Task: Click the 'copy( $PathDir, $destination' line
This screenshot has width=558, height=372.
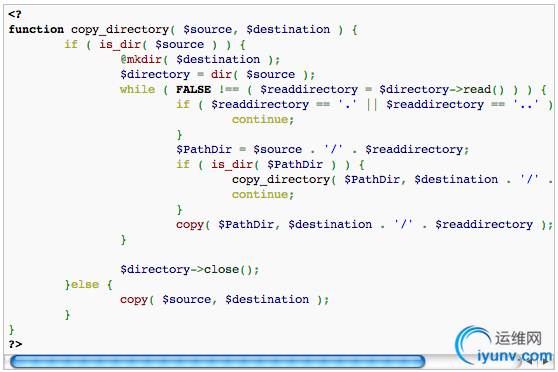Action: 364,224
